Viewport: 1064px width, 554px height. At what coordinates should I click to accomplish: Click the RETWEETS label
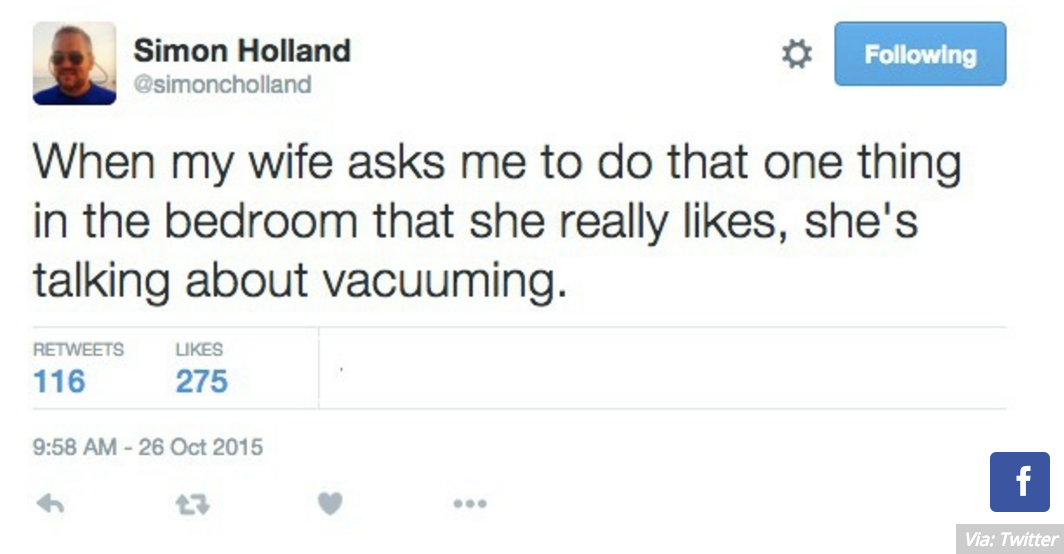click(x=79, y=350)
